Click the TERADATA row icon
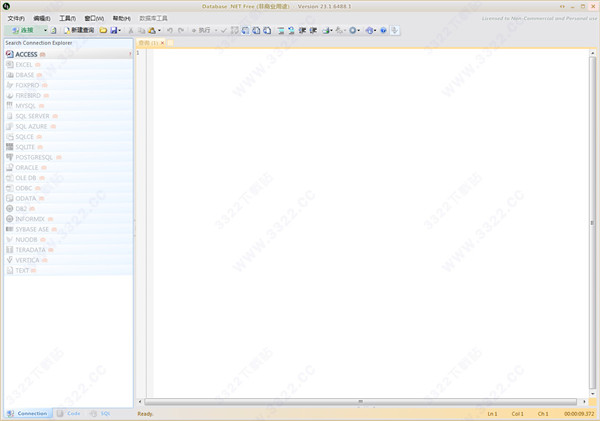The width and height of the screenshot is (600, 421). tap(10, 250)
